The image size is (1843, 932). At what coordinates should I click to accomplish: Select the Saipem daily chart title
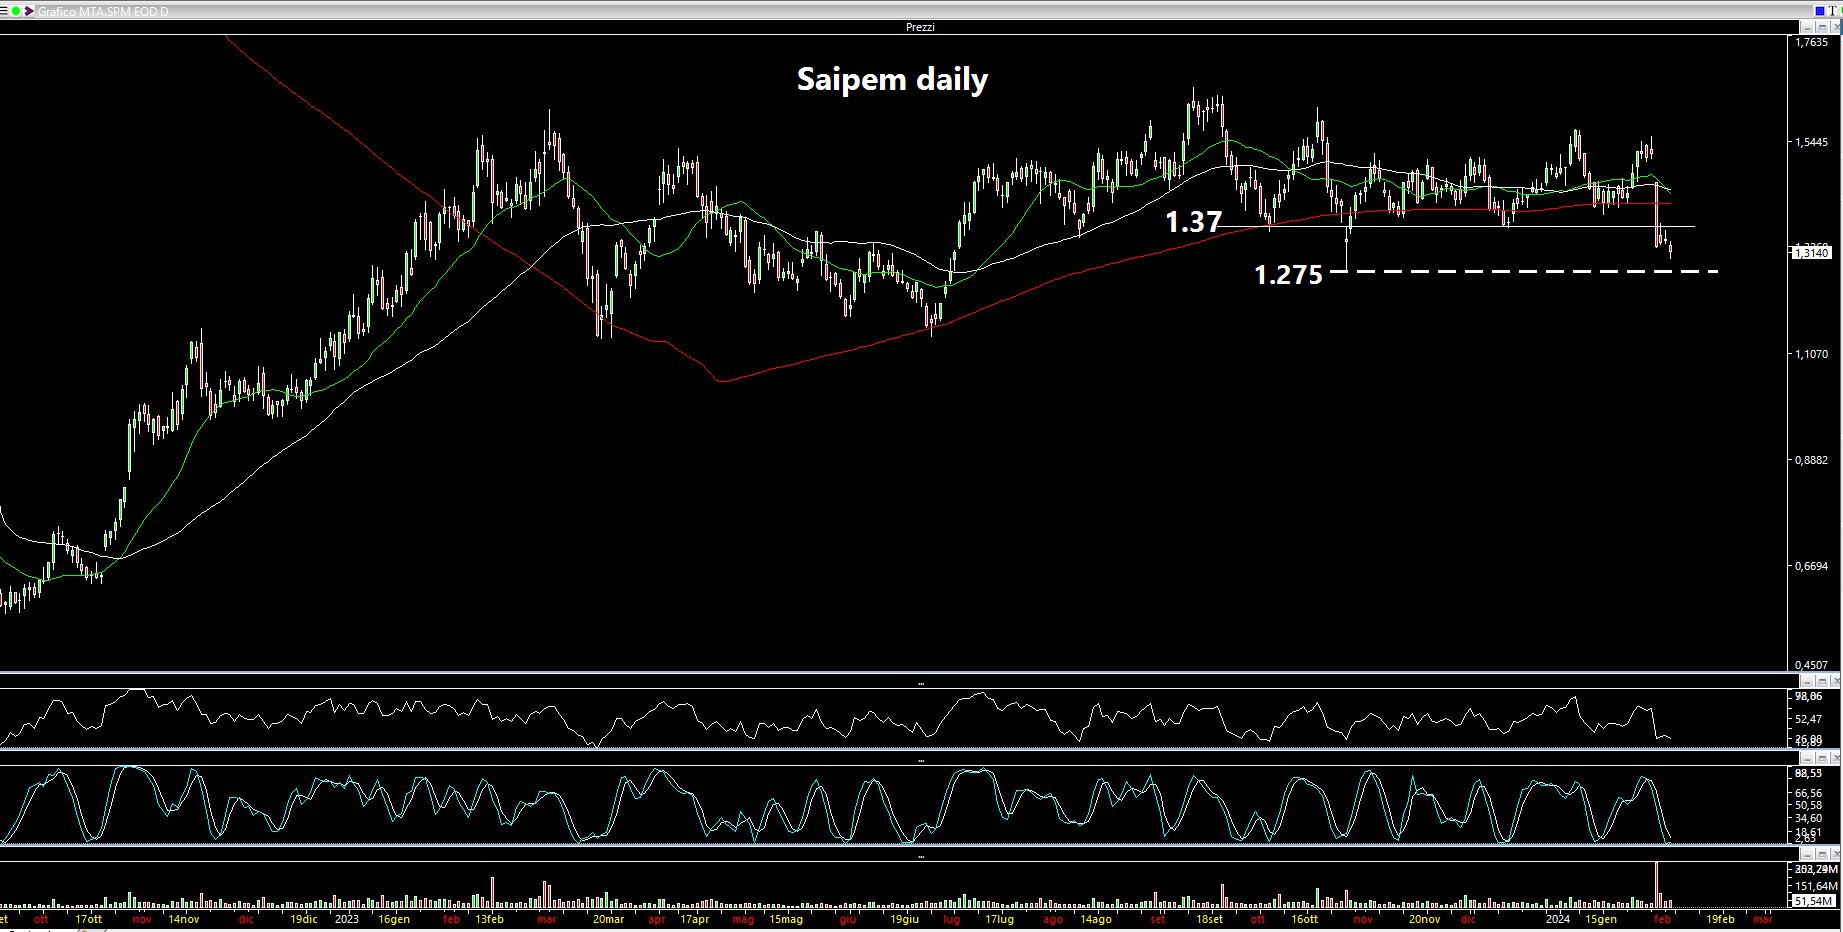[x=892, y=79]
